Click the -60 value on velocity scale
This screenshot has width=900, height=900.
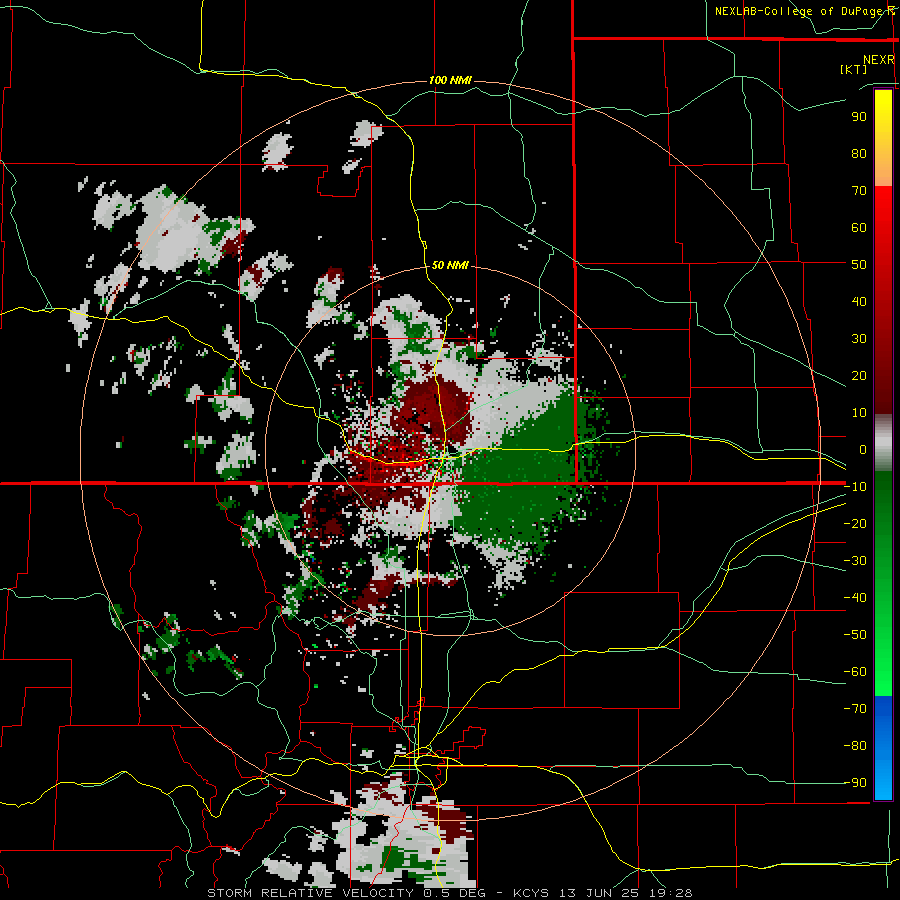point(855,672)
